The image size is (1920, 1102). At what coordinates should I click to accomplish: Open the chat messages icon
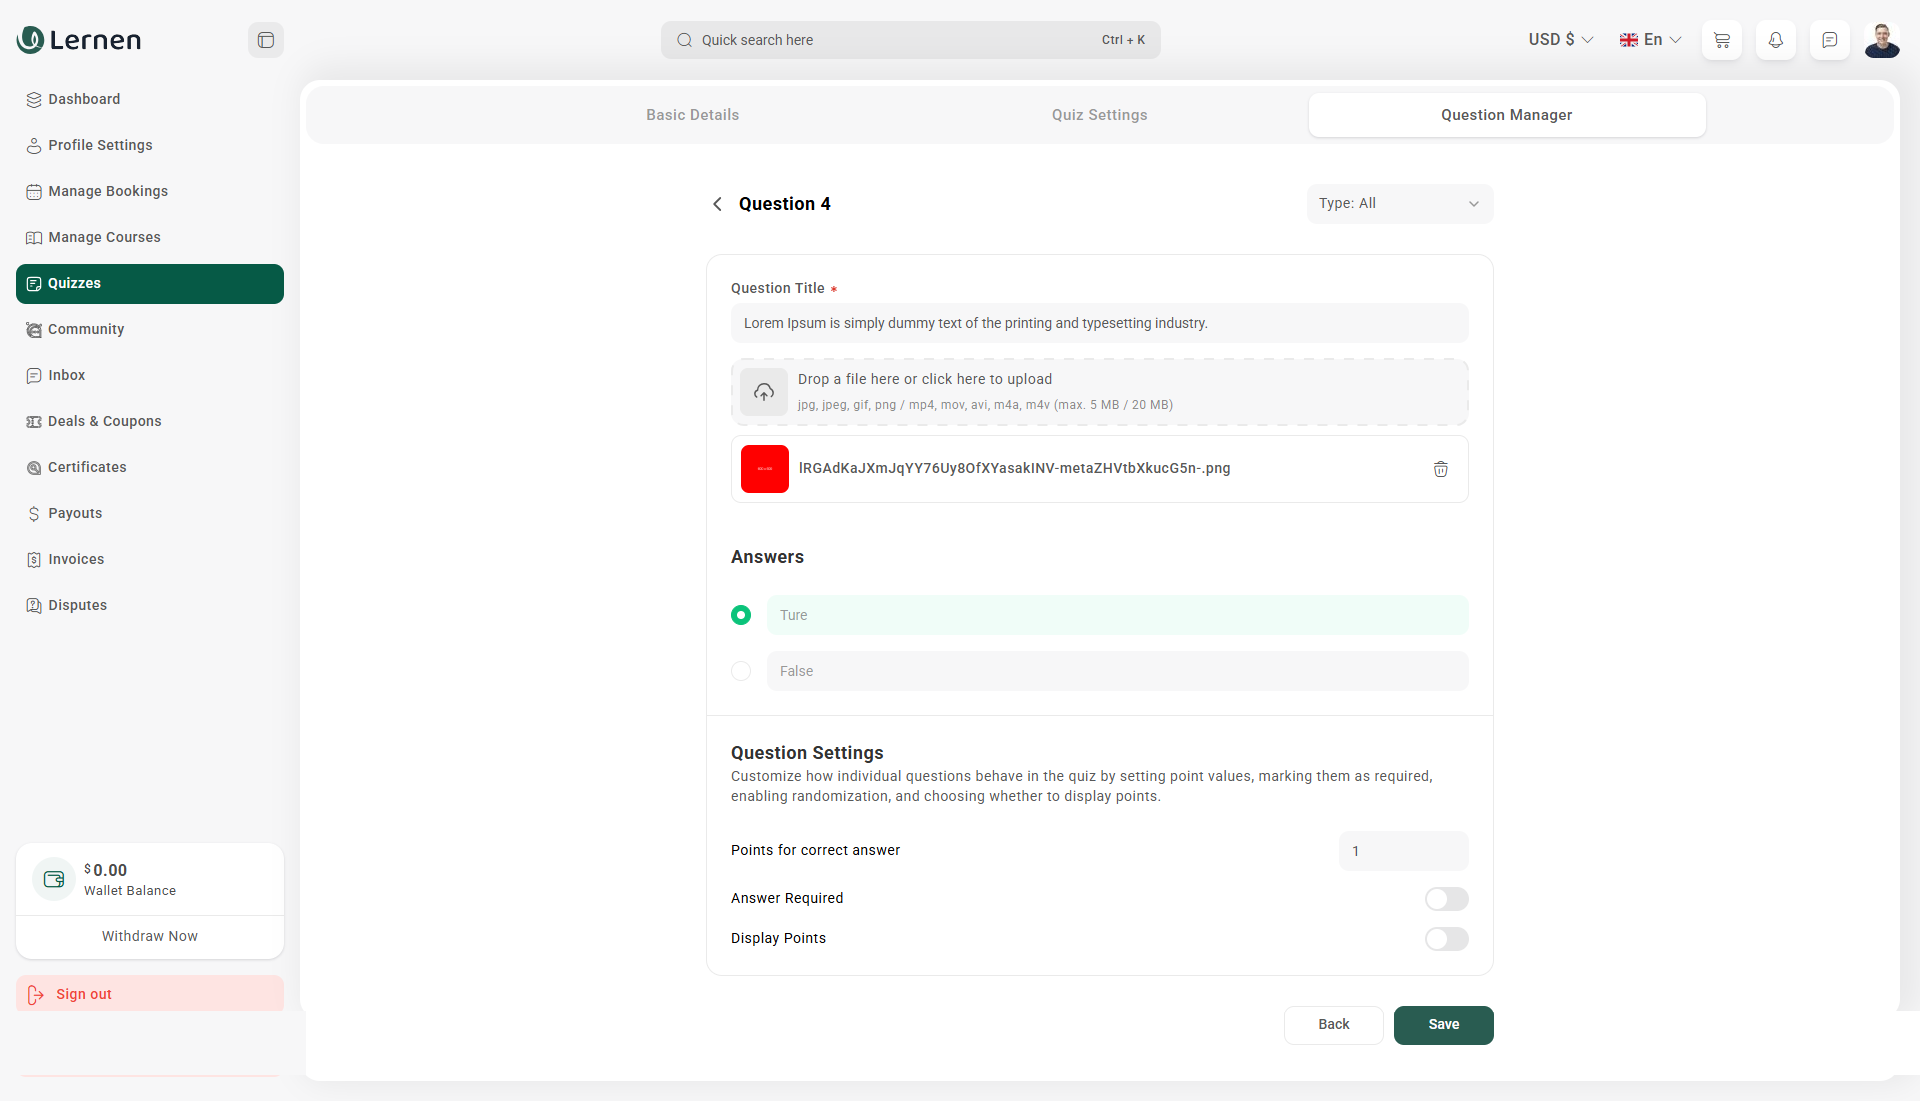[x=1830, y=40]
